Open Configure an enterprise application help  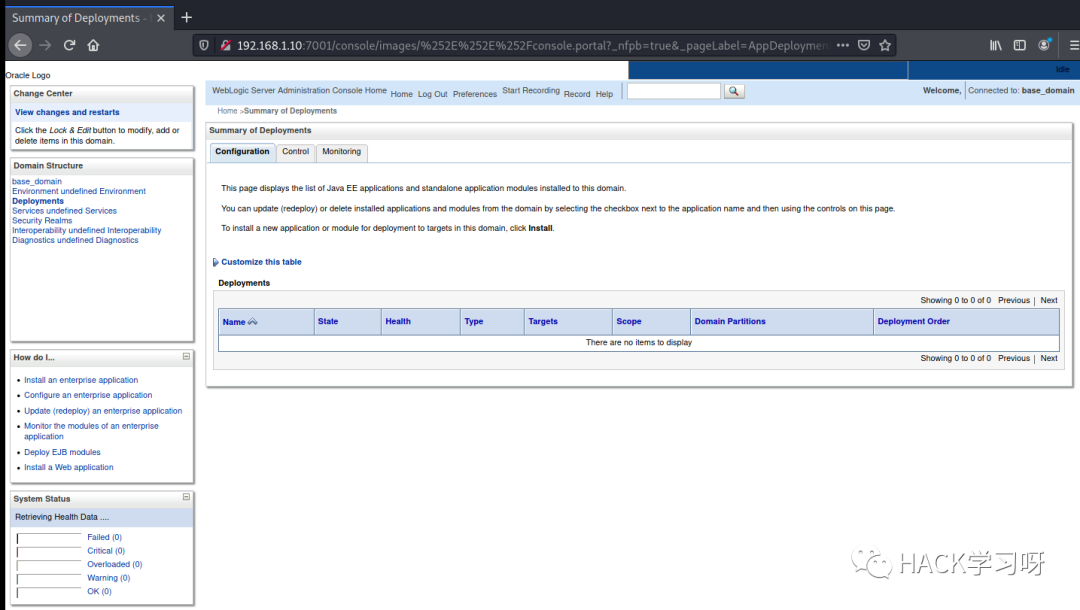88,395
